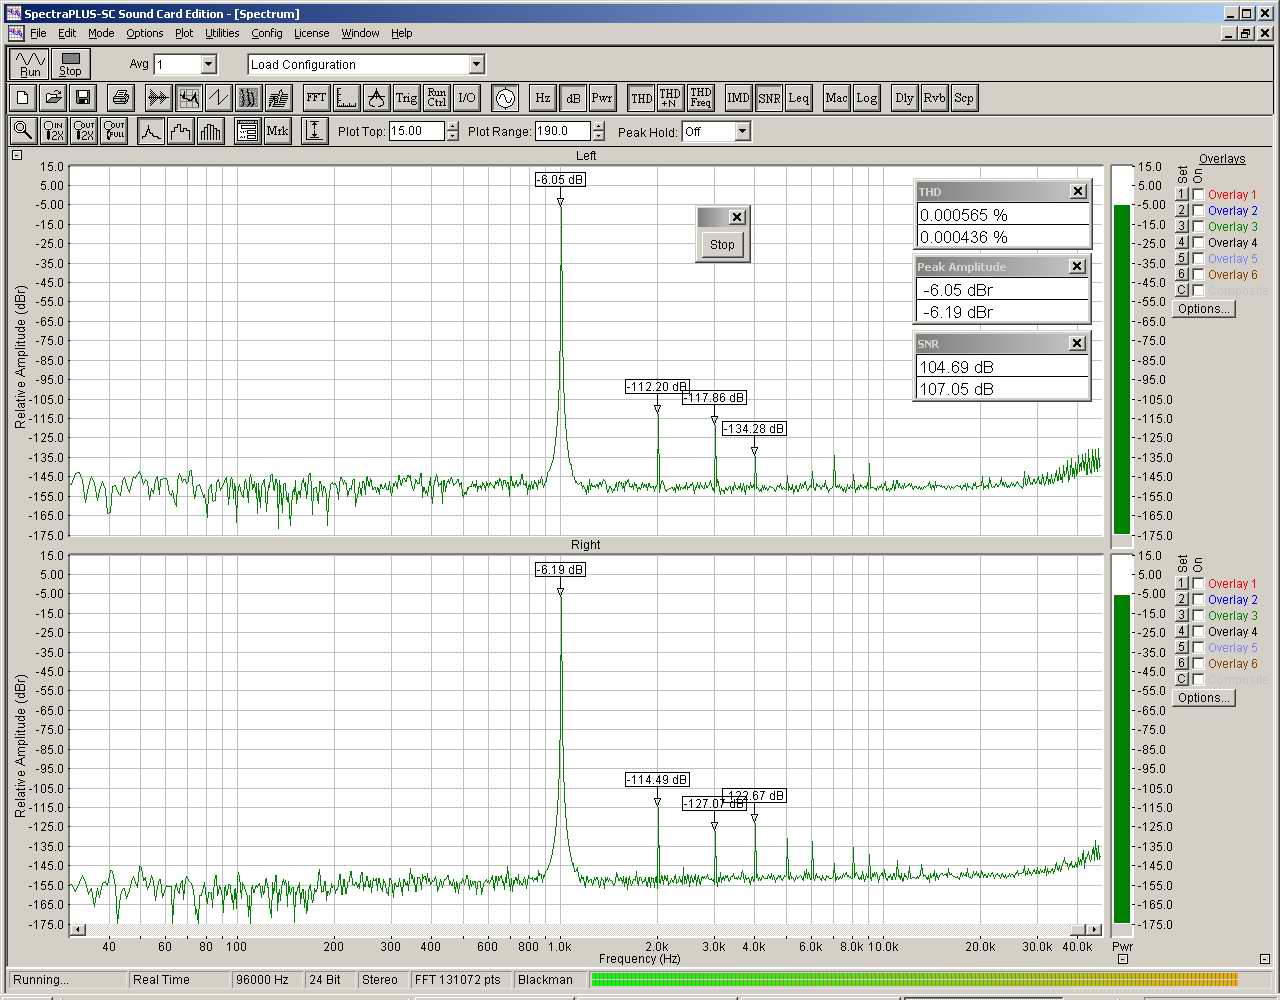
Task: Open the Config menu
Action: 266,33
